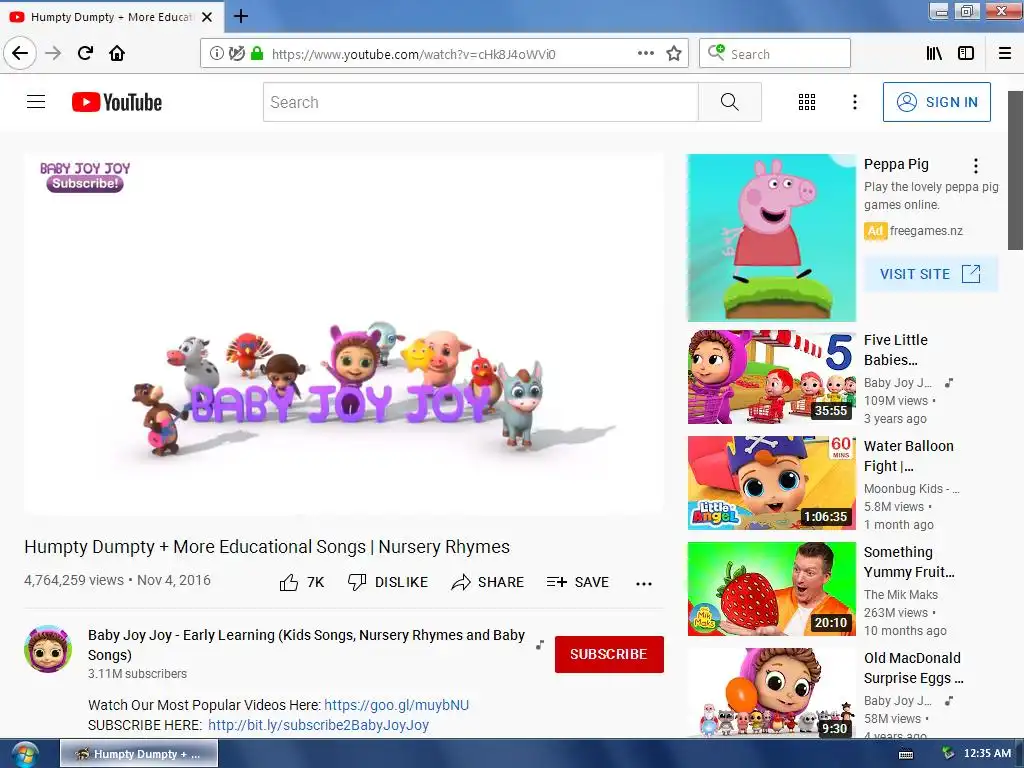Open the browser home page icon

pyautogui.click(x=117, y=53)
